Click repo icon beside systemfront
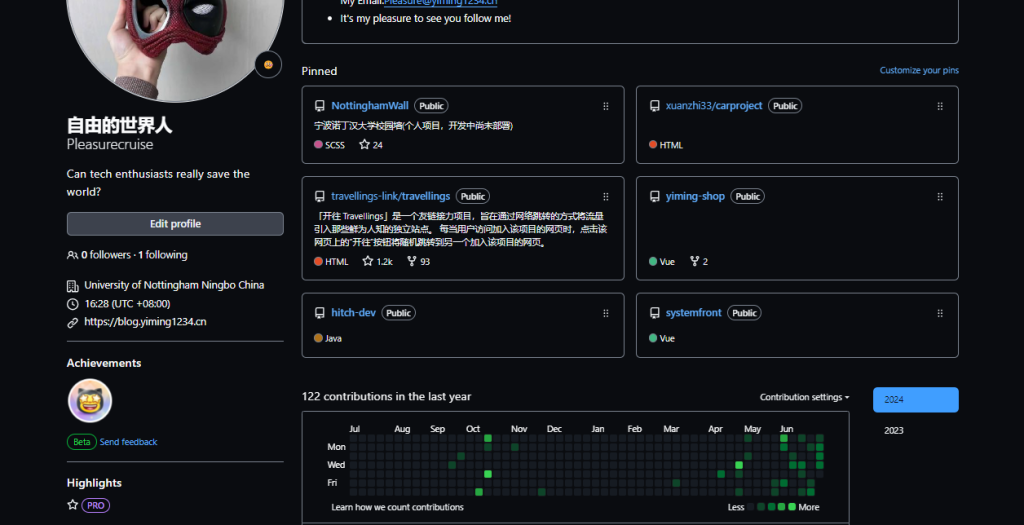The image size is (1024, 525). pos(654,313)
